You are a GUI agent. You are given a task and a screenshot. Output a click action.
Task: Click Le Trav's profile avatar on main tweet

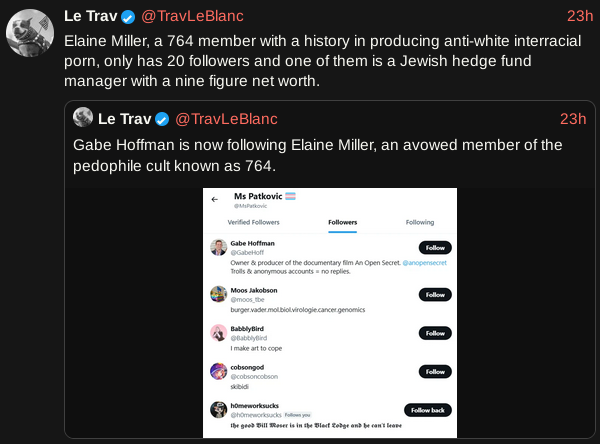pyautogui.click(x=30, y=35)
